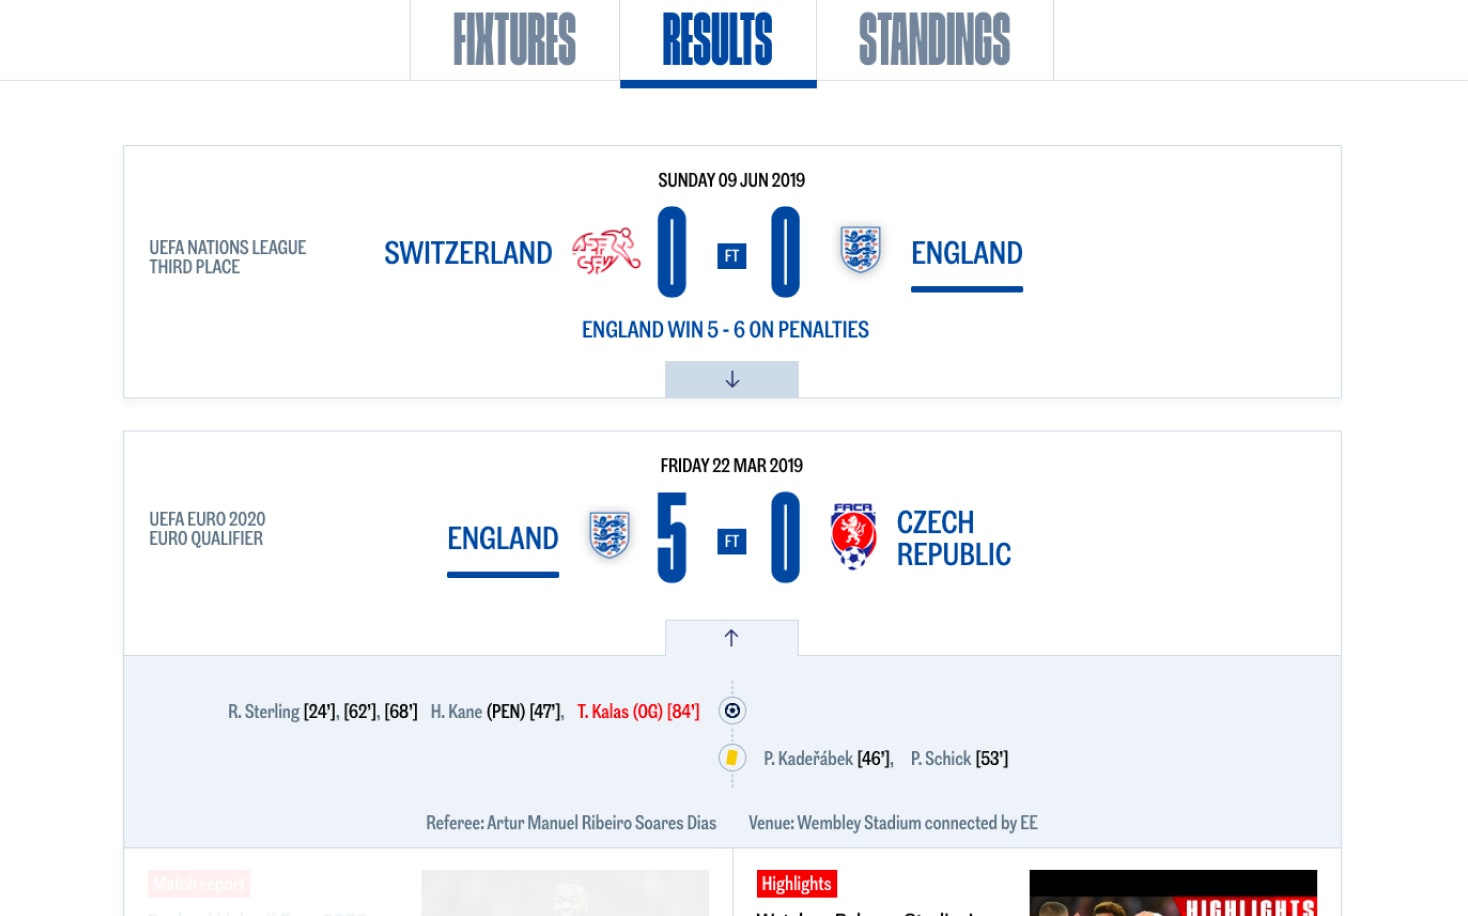The image size is (1468, 916).
Task: Click England name in Euro Qualifier match
Action: [x=503, y=539]
